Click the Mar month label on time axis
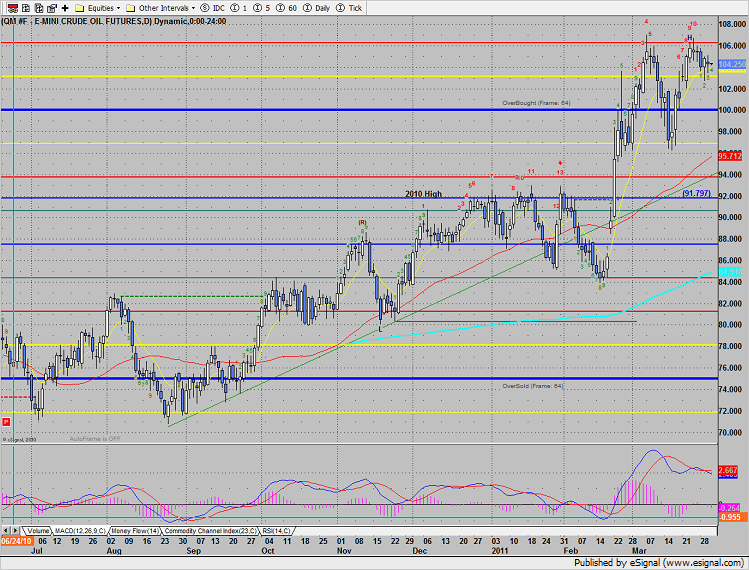 click(640, 551)
